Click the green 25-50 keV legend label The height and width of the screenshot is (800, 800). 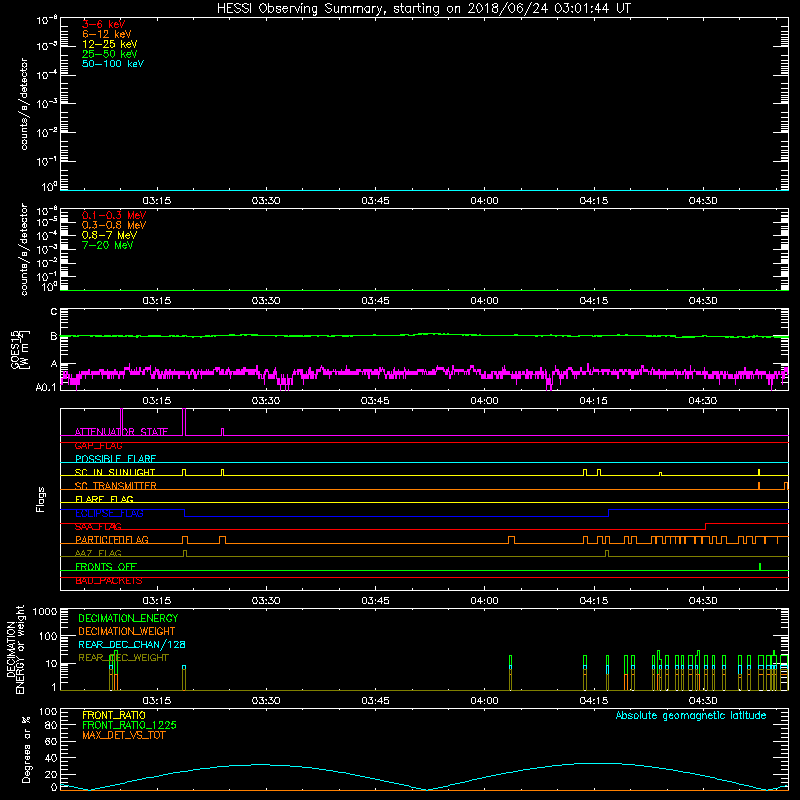coord(110,54)
